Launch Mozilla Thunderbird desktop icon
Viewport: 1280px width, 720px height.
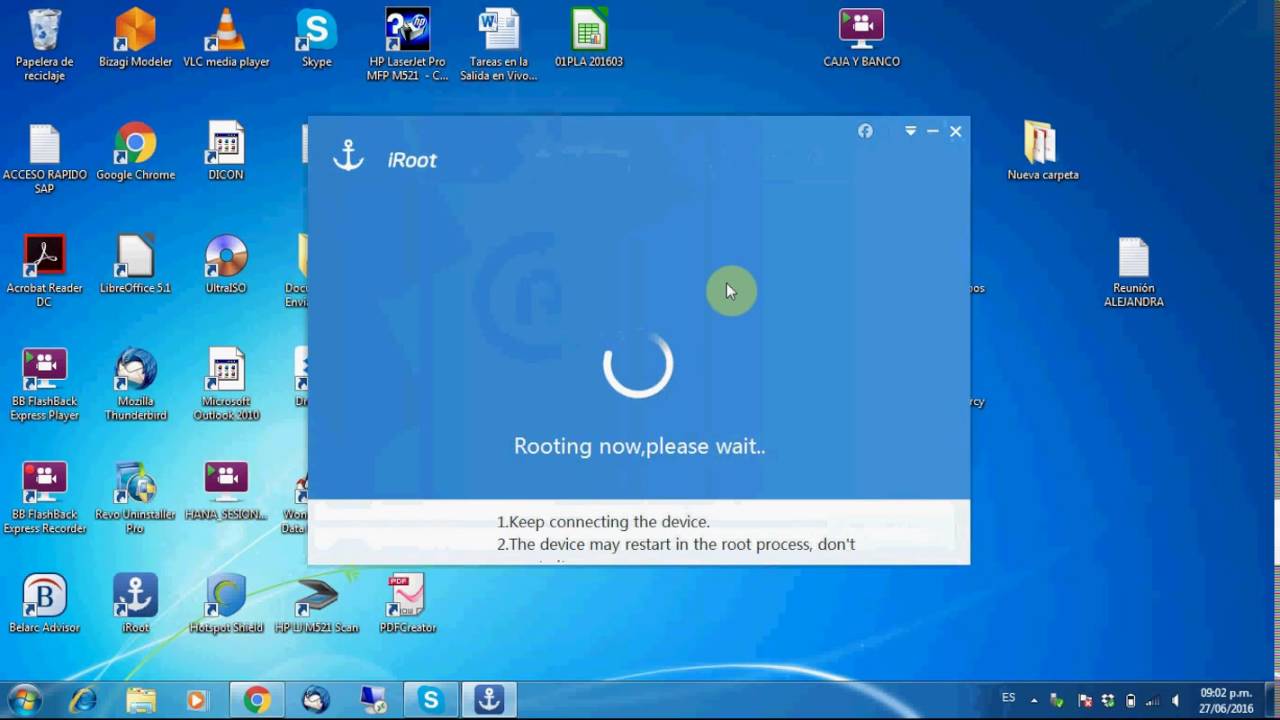point(135,385)
